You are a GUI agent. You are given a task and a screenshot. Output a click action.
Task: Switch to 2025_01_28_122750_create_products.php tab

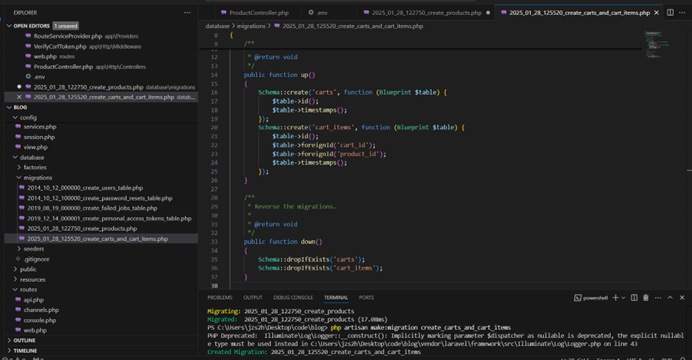click(x=426, y=13)
